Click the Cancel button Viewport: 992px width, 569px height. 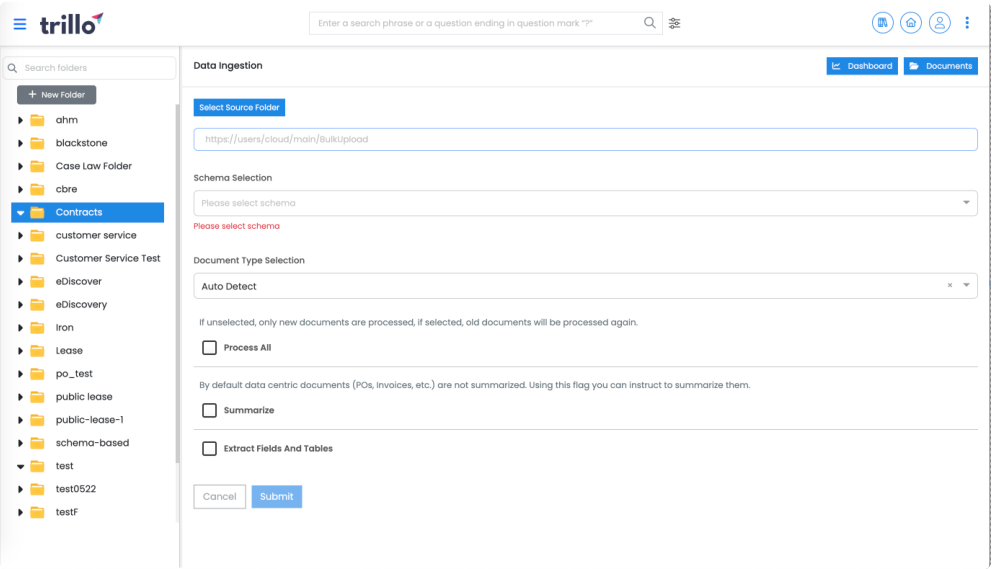(x=220, y=497)
